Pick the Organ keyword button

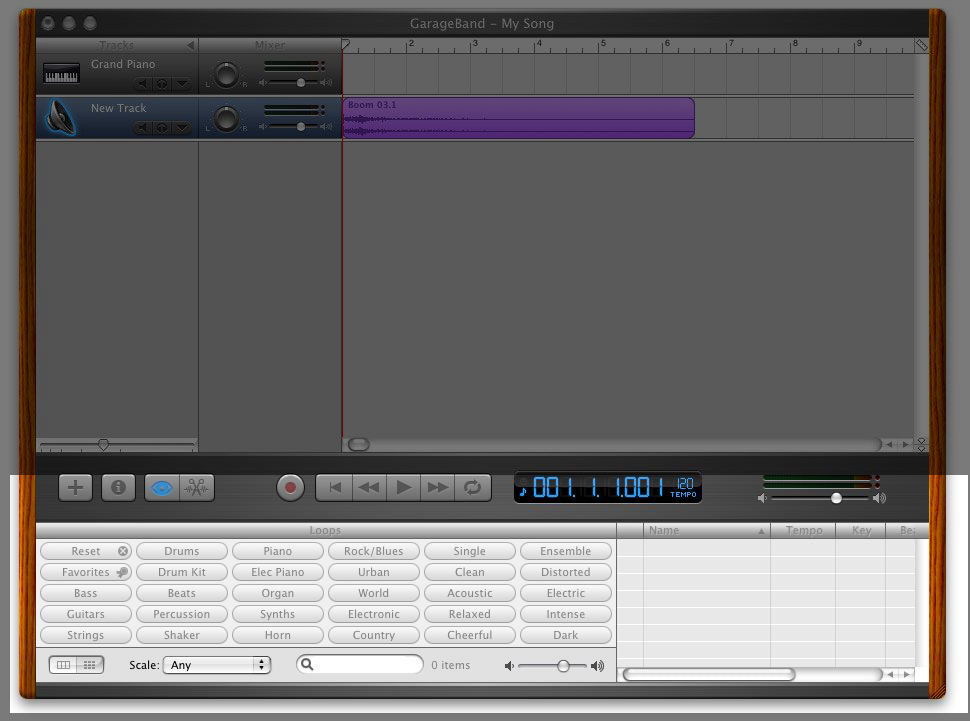pyautogui.click(x=278, y=593)
